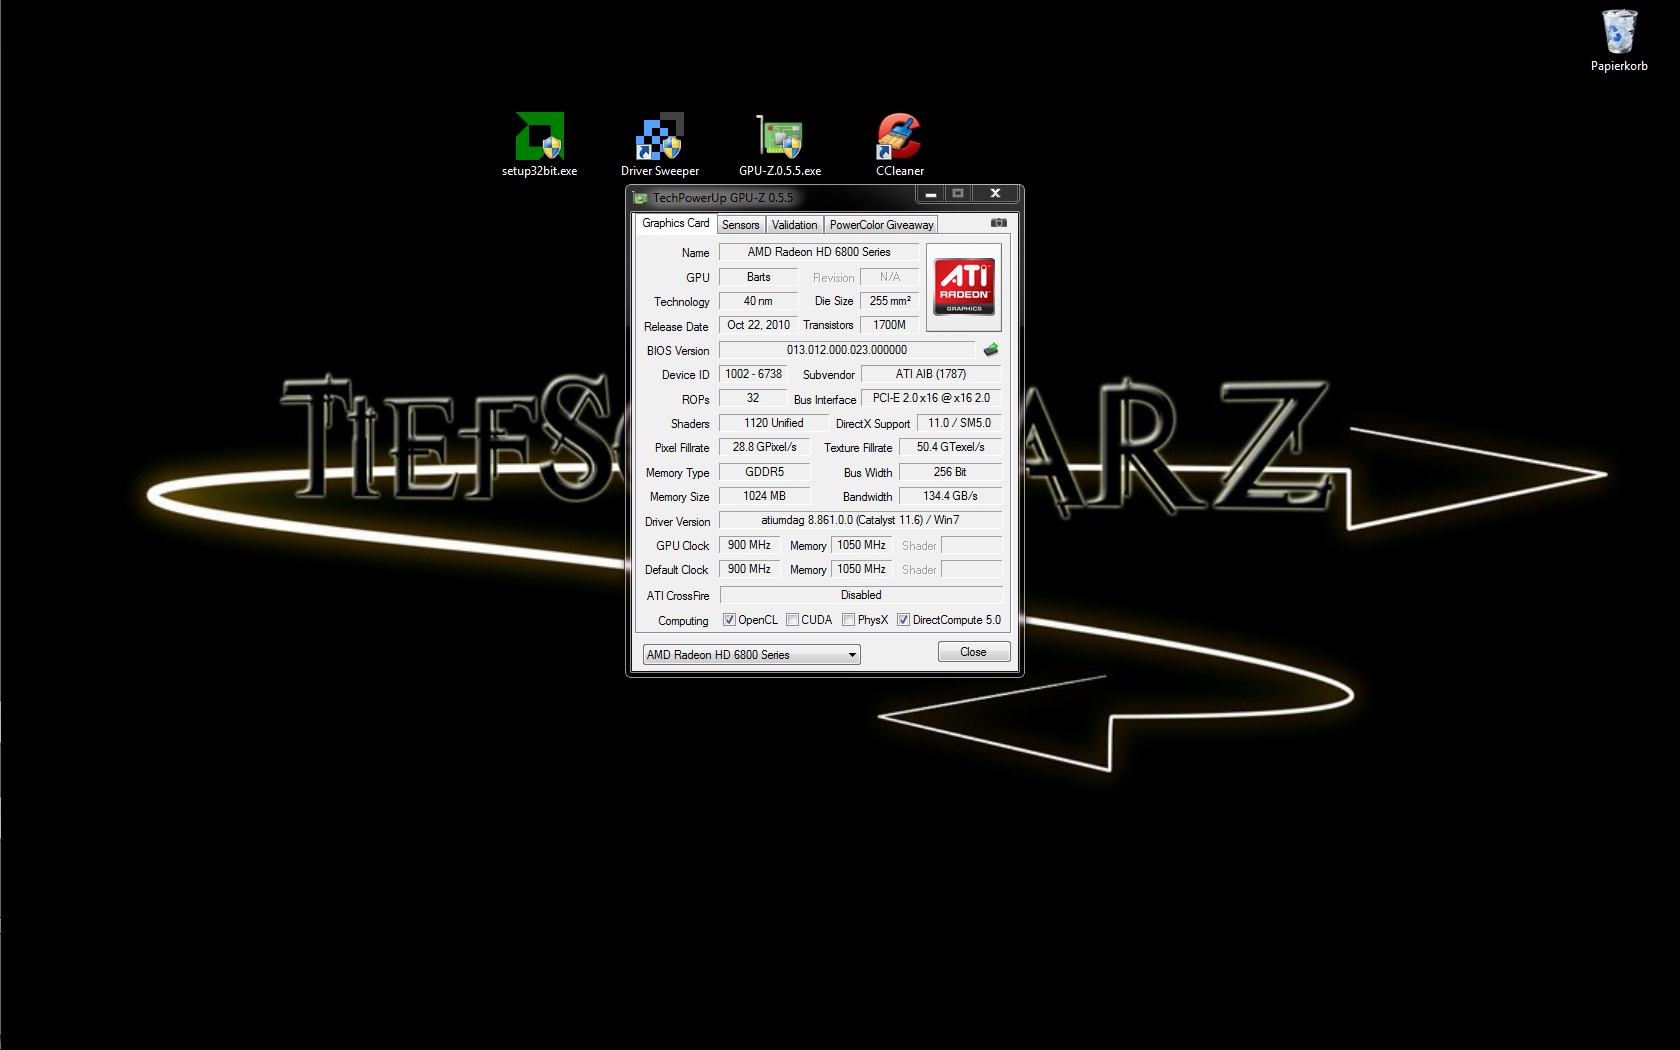Switch to the Graphics Card tab
This screenshot has width=1680, height=1050.
coord(675,223)
